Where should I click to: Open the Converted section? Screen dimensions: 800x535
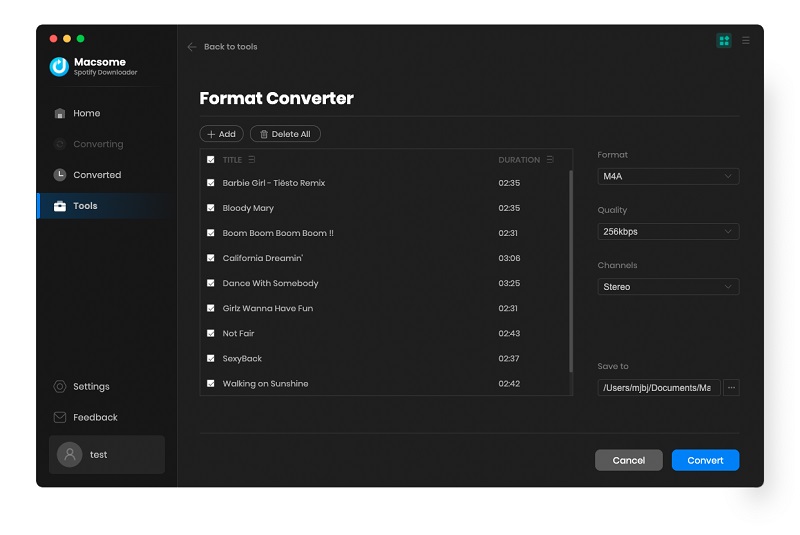click(x=97, y=175)
